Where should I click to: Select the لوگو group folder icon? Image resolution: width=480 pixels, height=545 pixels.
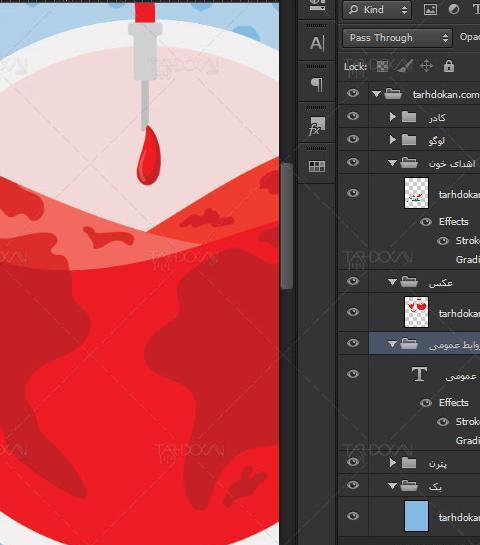click(409, 140)
